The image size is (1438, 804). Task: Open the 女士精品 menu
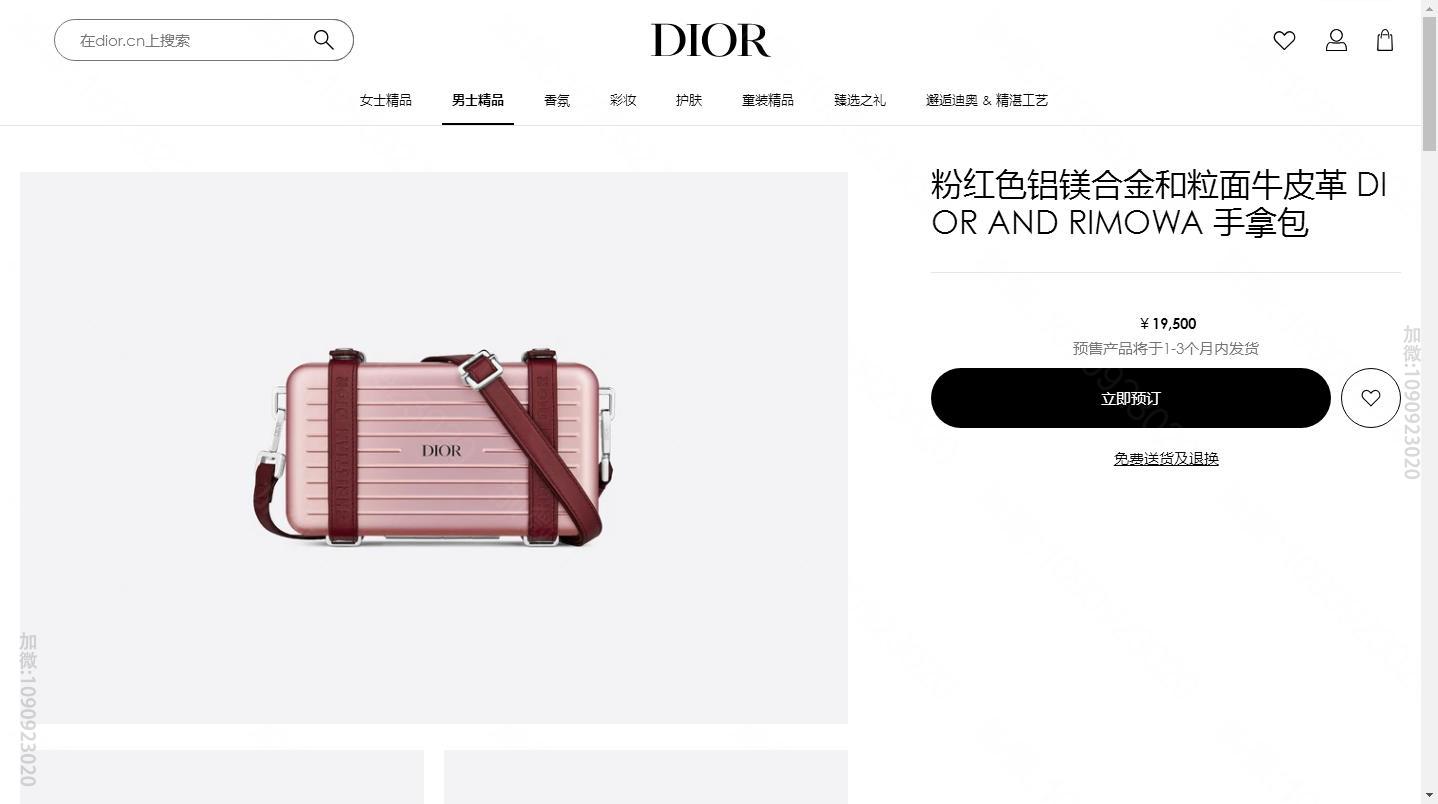386,100
